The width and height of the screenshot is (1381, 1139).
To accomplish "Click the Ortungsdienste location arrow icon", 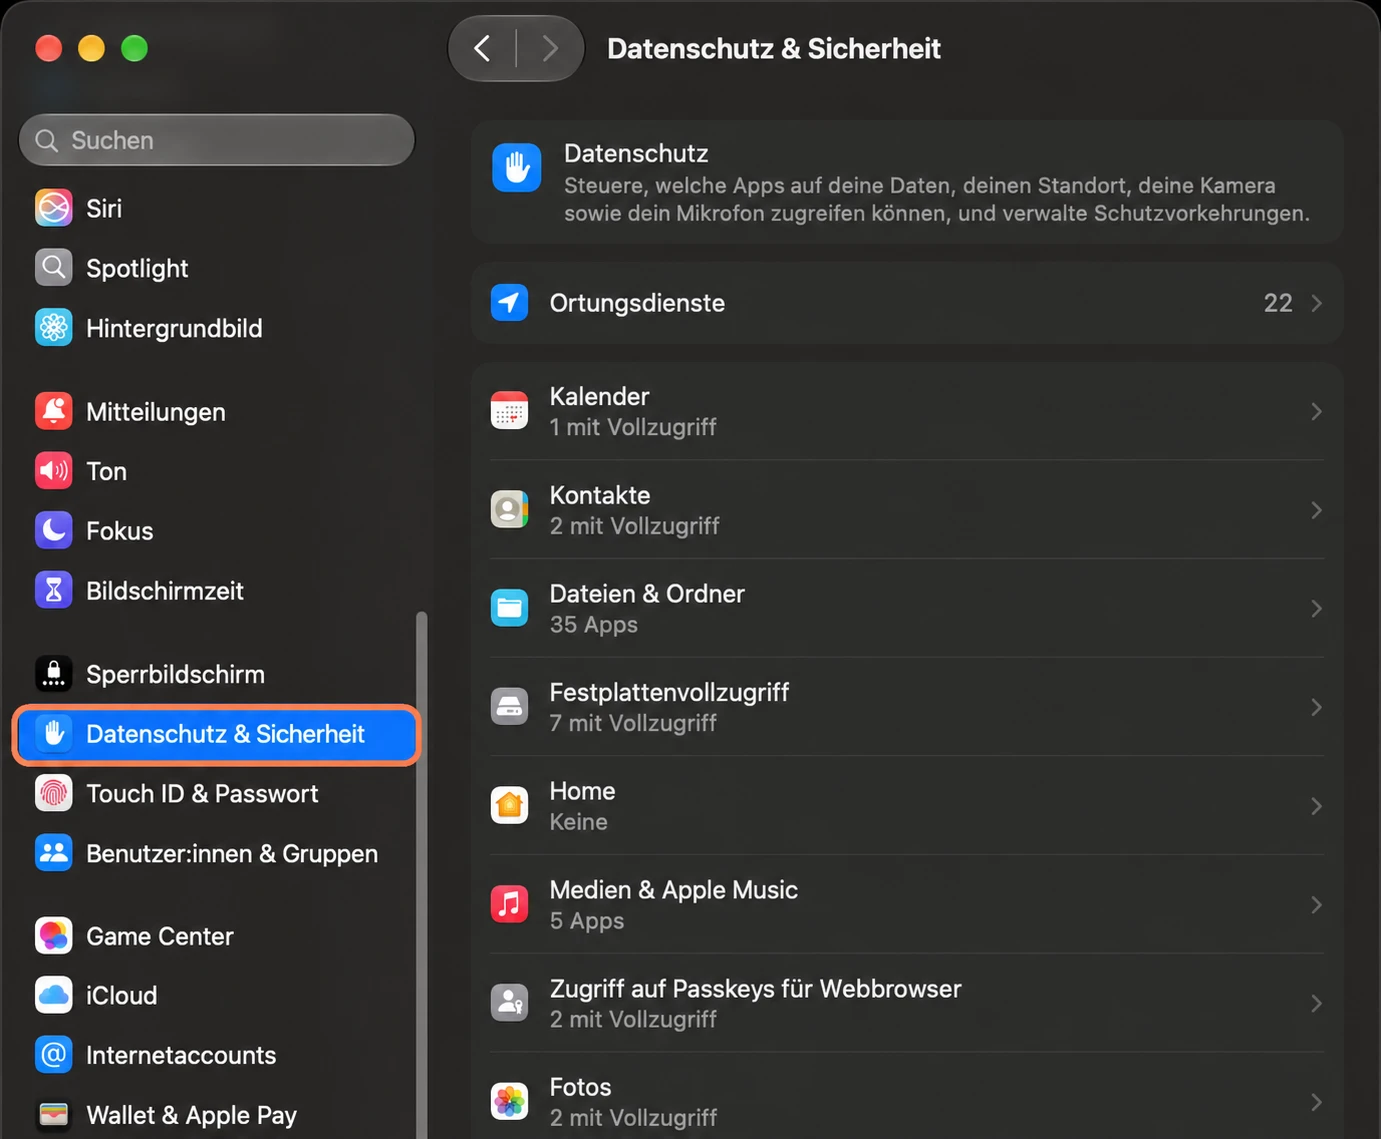I will (x=510, y=303).
